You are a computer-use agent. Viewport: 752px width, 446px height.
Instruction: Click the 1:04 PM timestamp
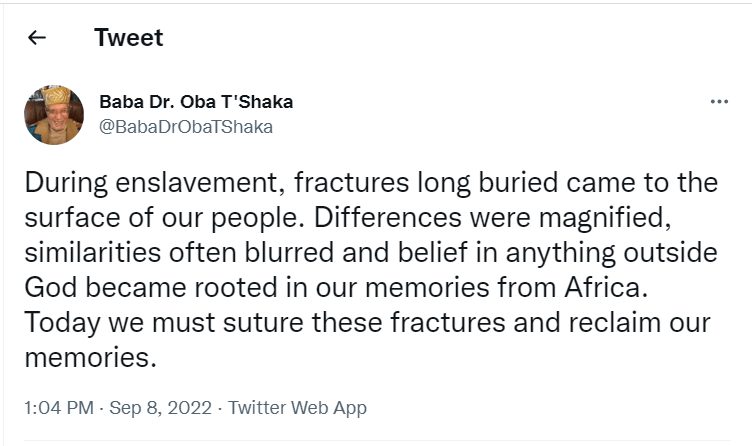pos(60,408)
